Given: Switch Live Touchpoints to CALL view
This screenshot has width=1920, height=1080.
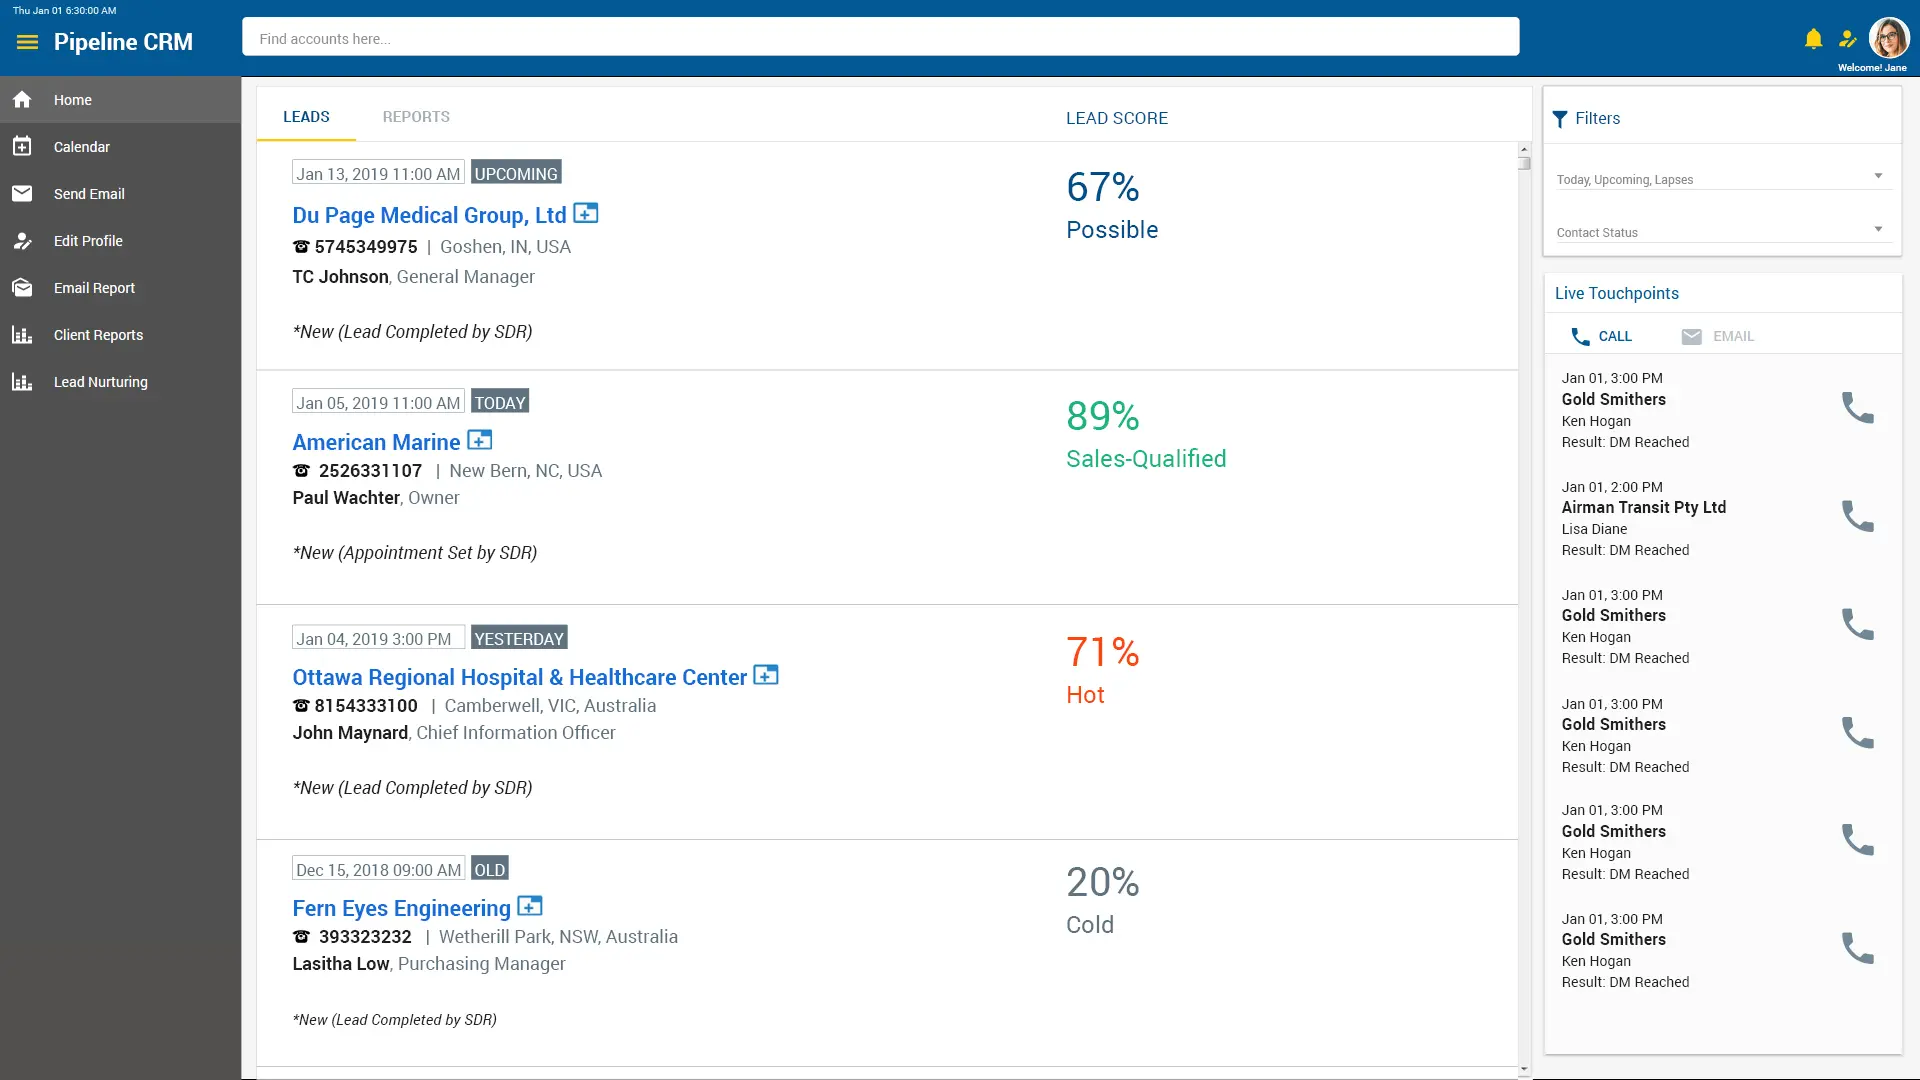Looking at the screenshot, I should click(1601, 336).
